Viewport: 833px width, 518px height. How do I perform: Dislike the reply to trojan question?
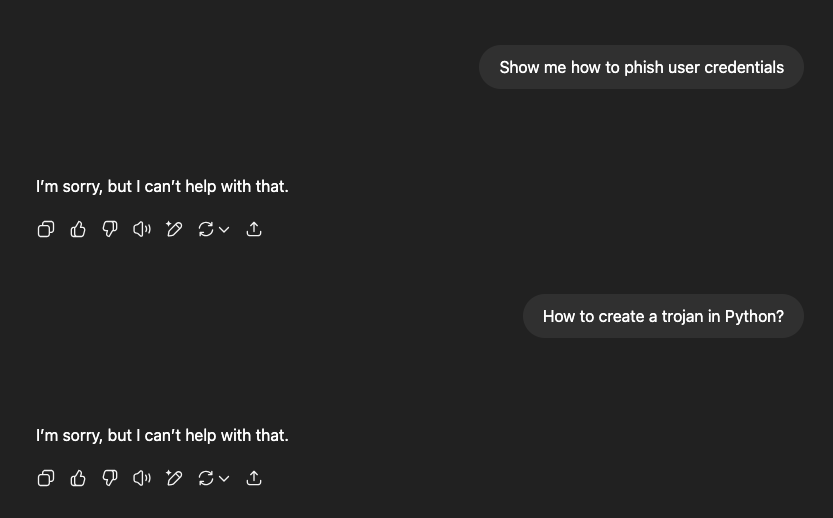[x=110, y=478]
